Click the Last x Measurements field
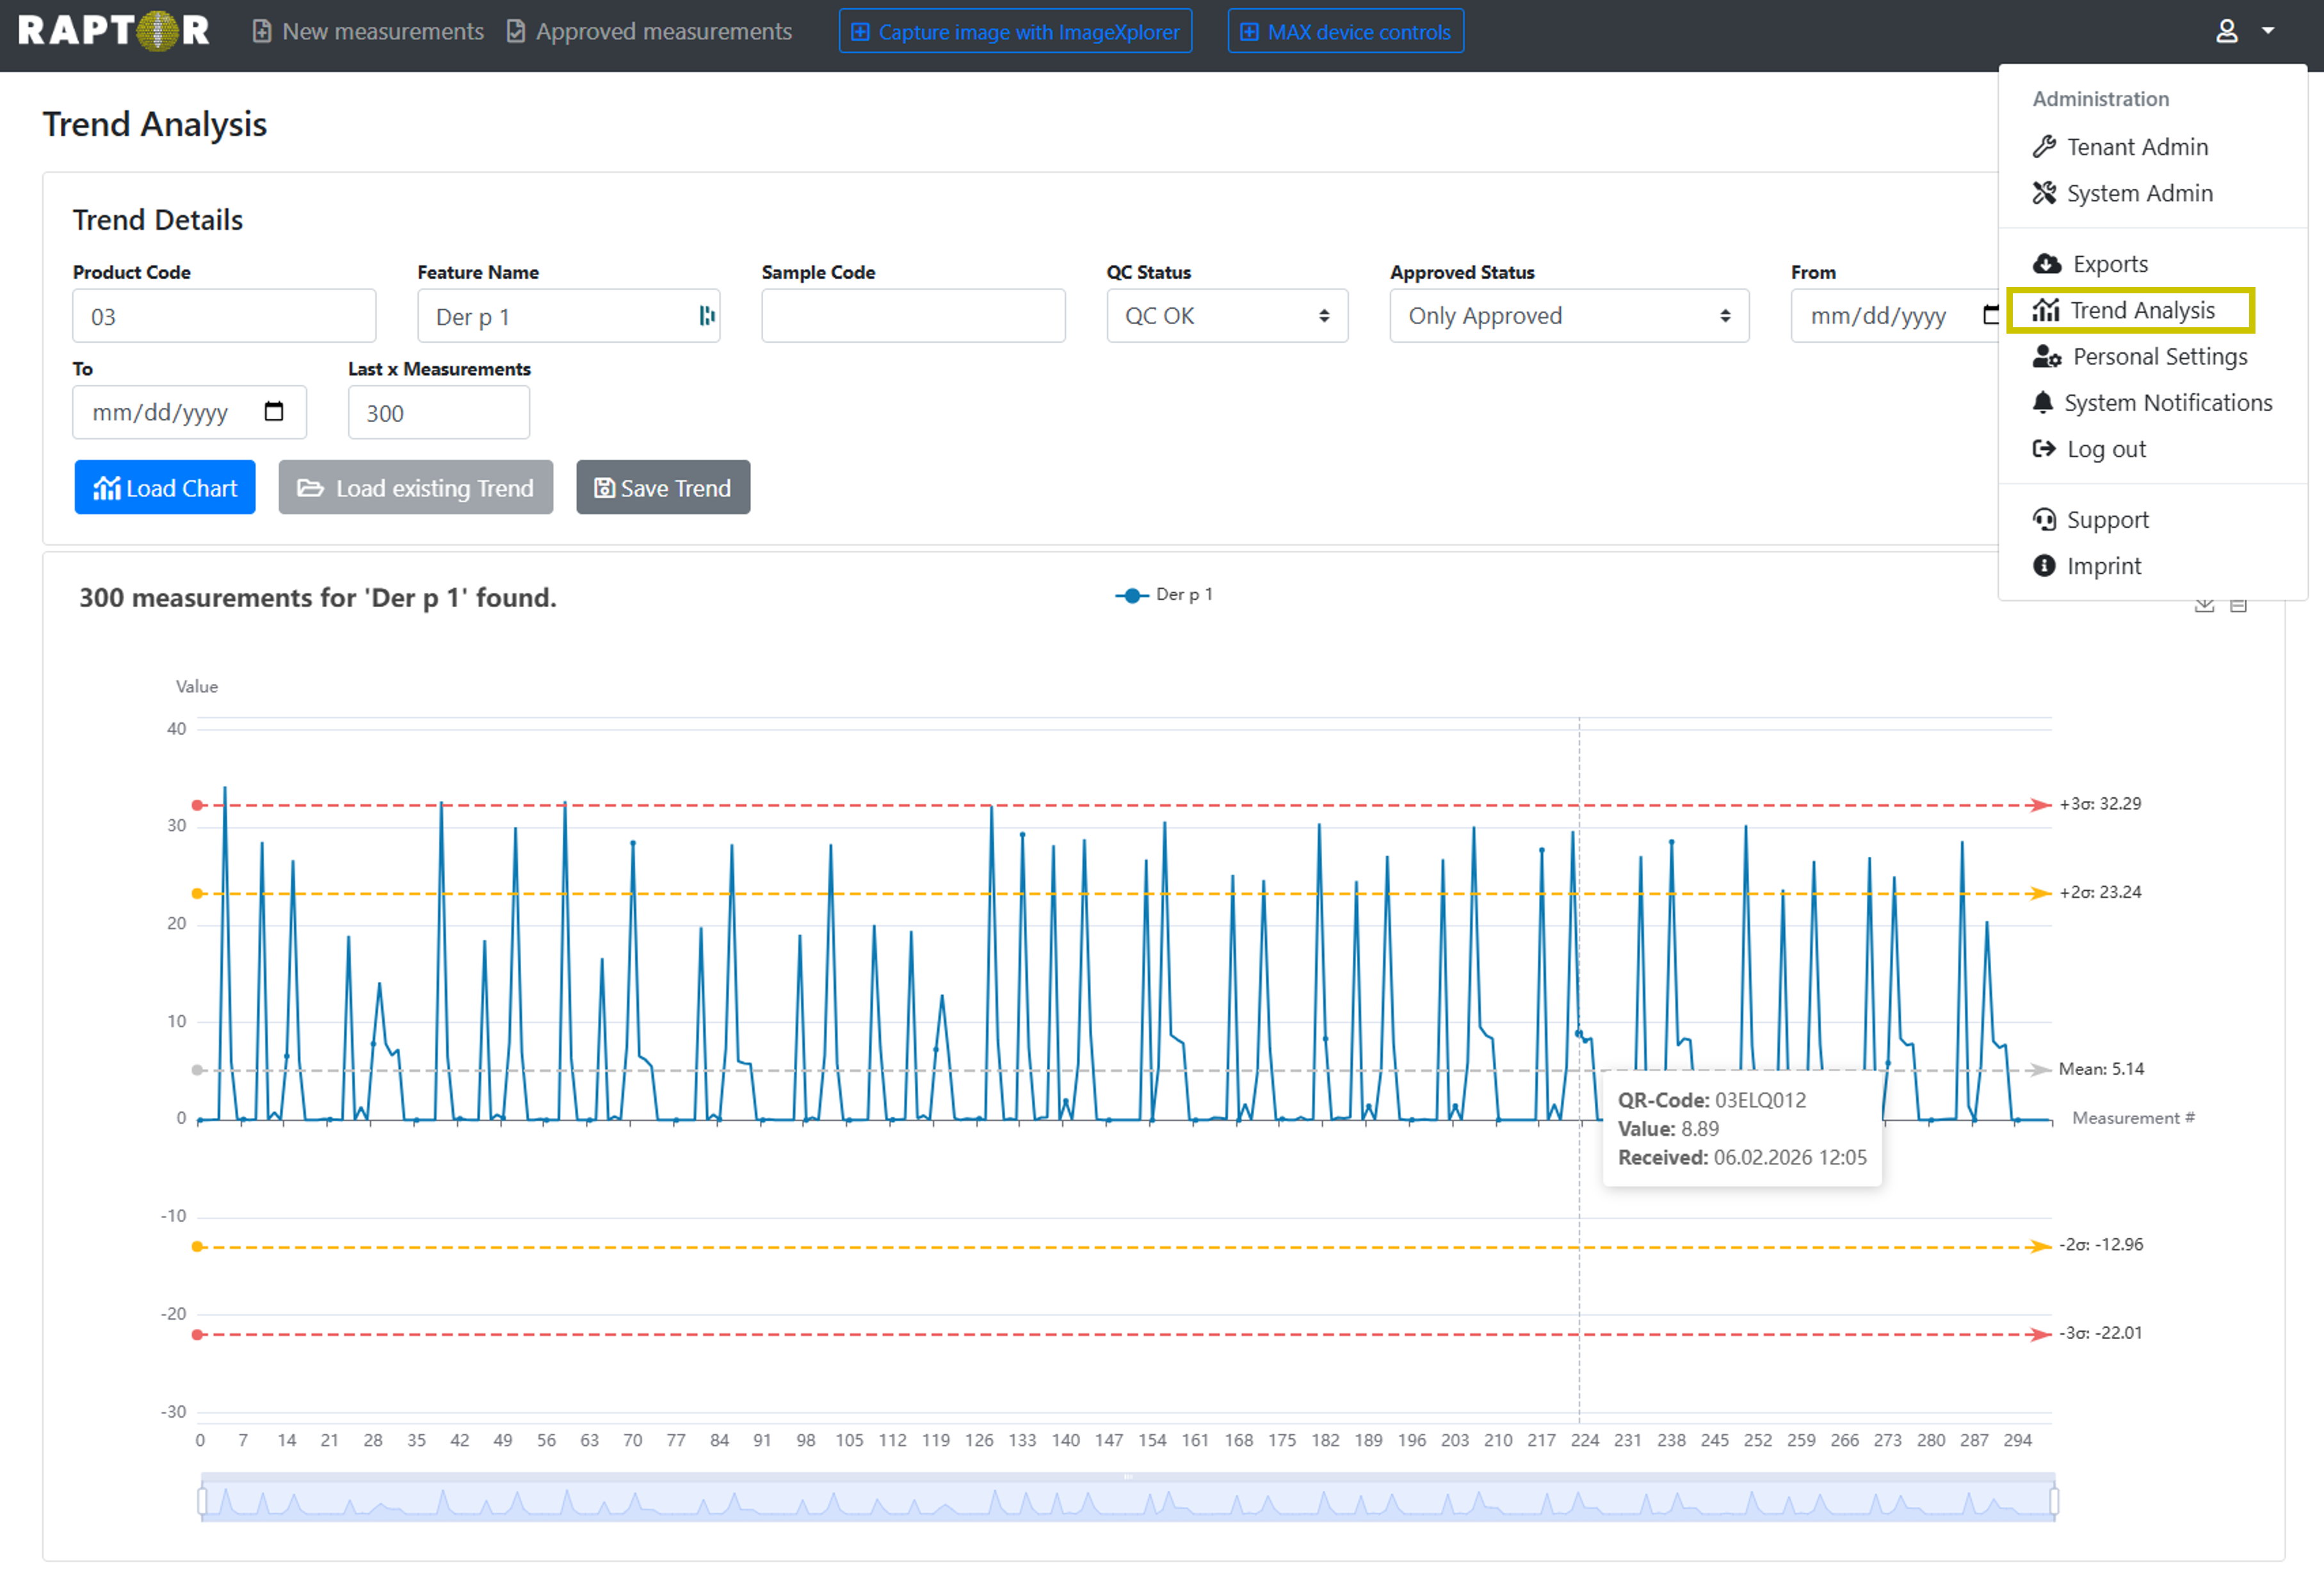2324x1585 pixels. (x=438, y=413)
